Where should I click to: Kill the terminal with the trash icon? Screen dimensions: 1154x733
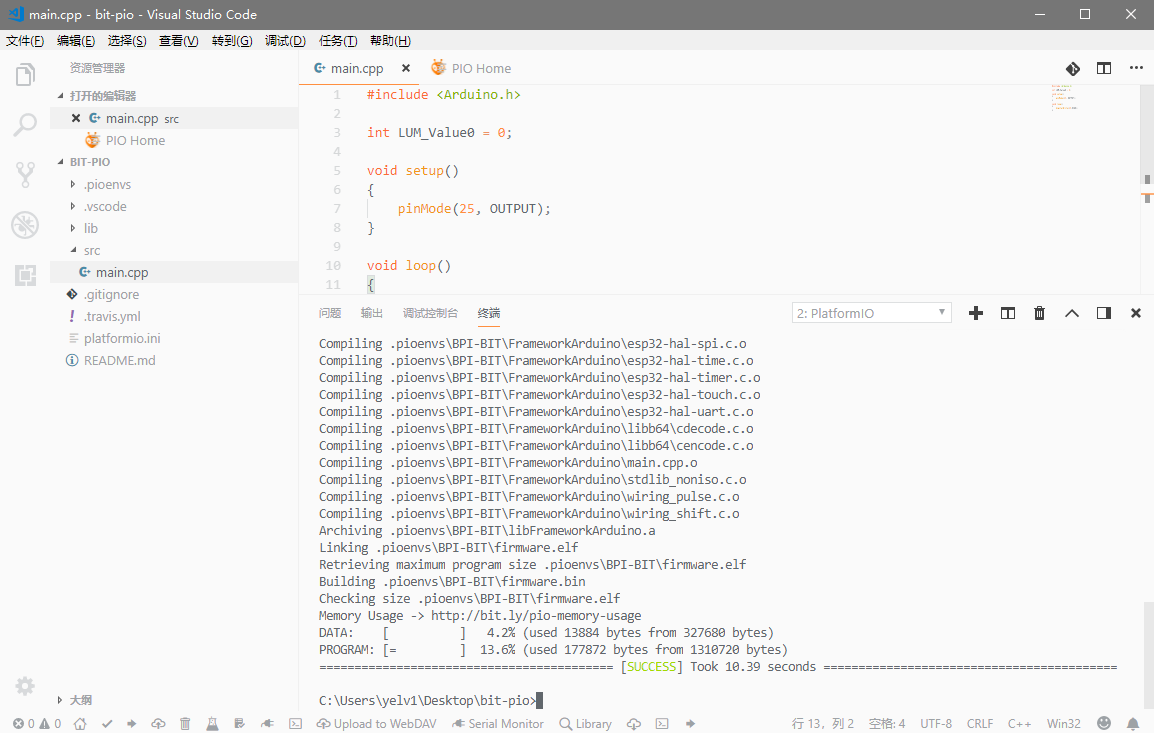[x=1039, y=313]
